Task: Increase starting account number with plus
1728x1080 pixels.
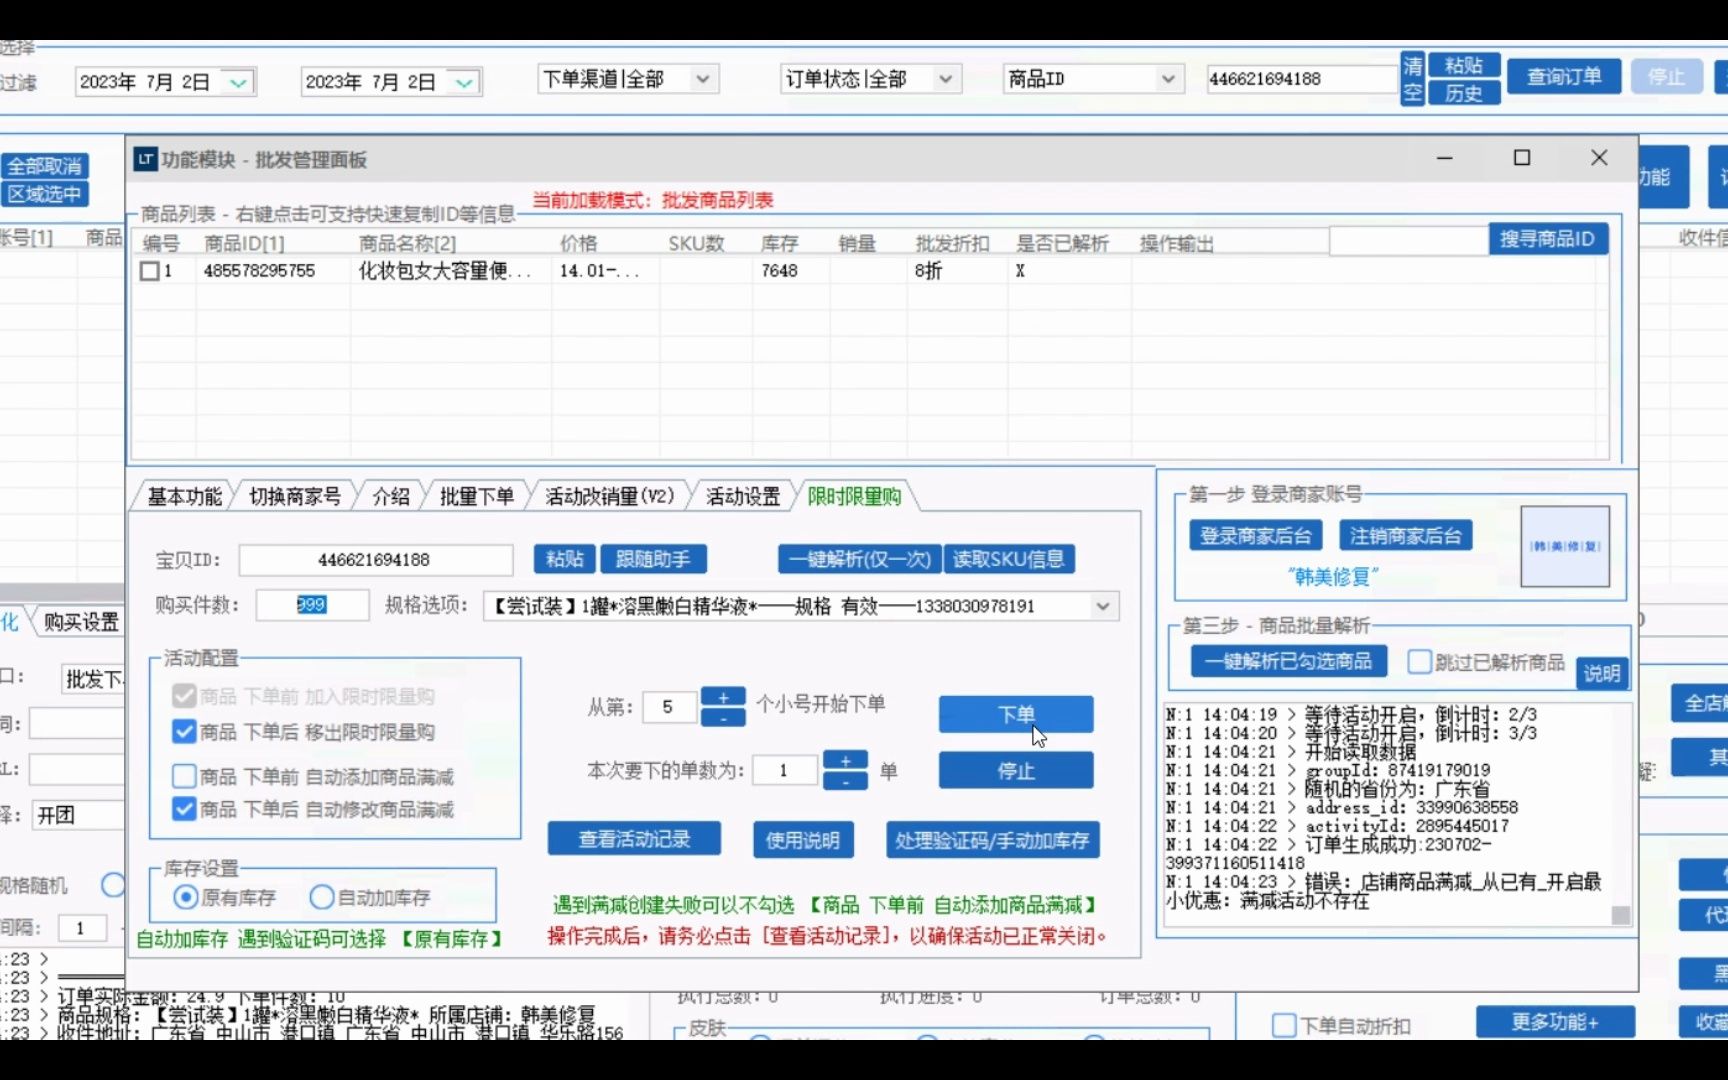Action: click(723, 697)
